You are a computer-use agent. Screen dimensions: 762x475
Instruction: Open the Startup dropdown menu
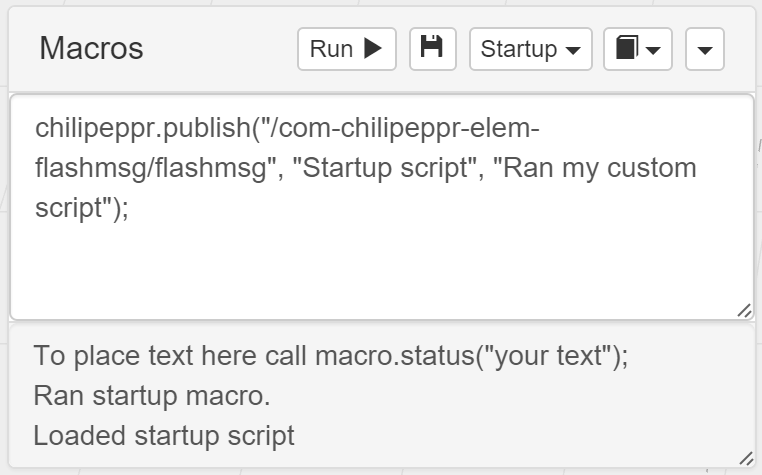(x=530, y=49)
